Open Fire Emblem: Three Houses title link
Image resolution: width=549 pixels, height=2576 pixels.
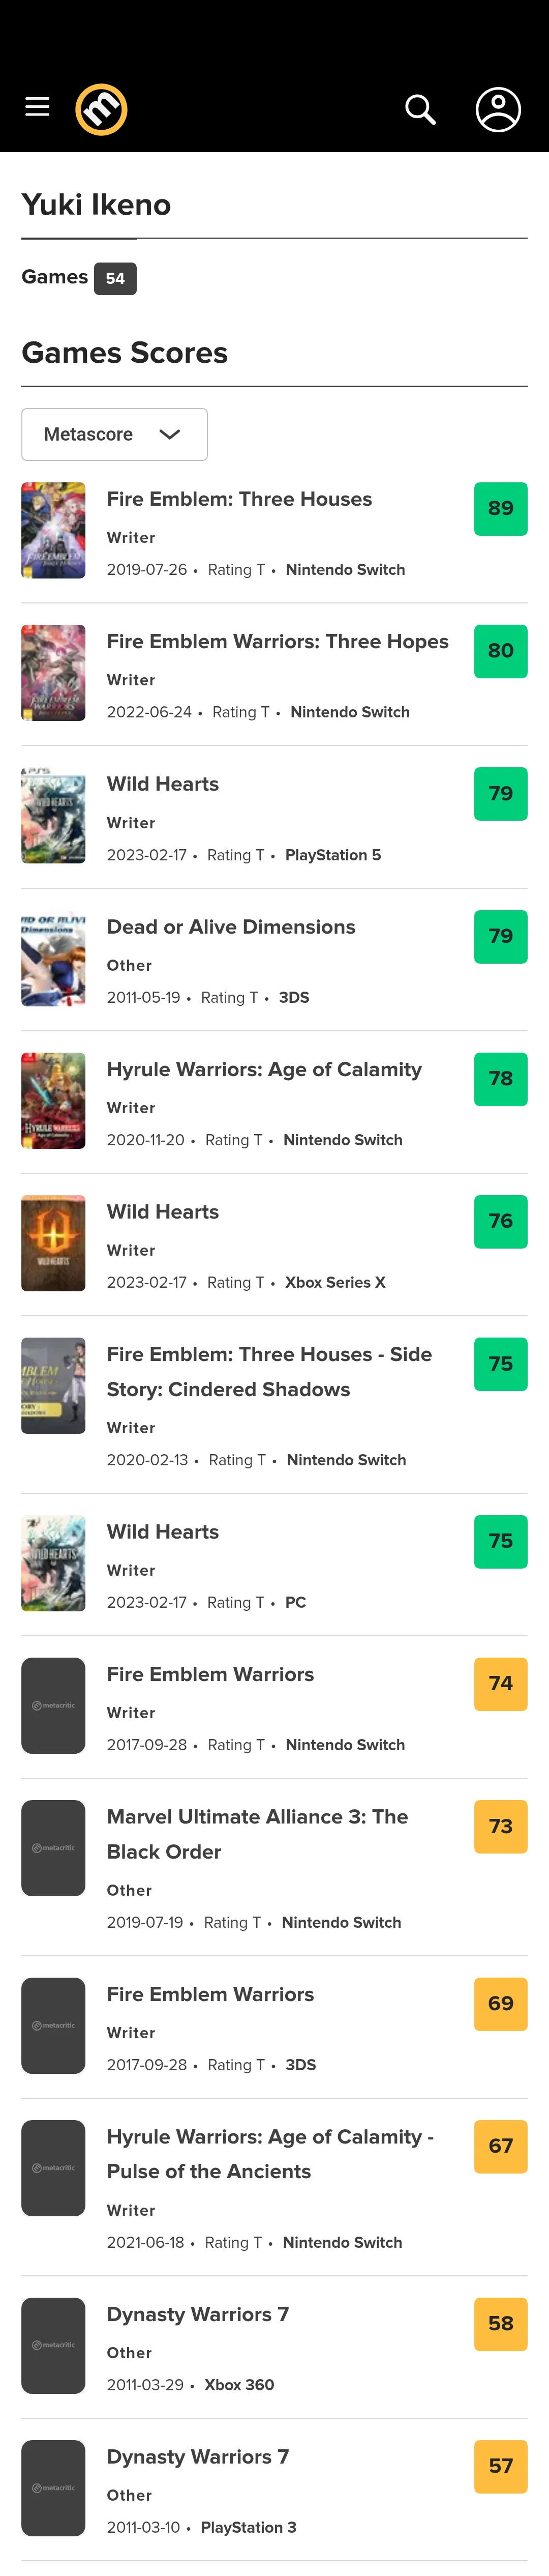coord(239,499)
